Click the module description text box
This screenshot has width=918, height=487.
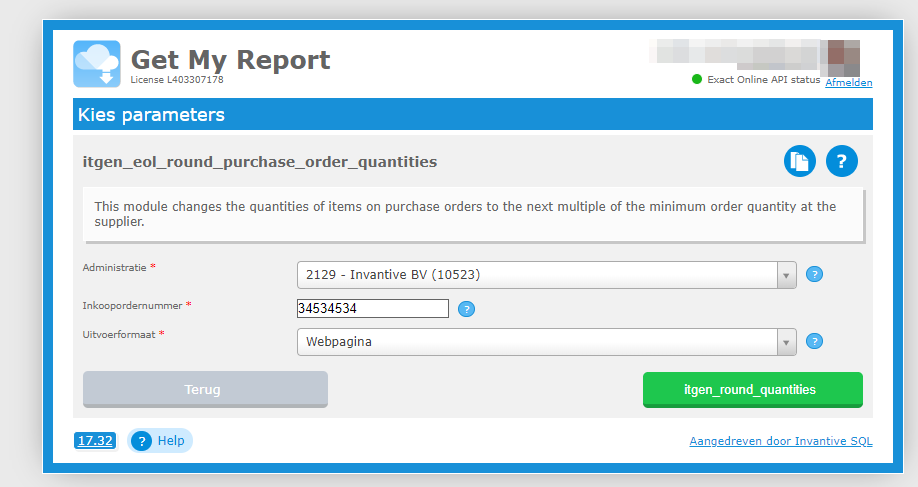tap(473, 214)
